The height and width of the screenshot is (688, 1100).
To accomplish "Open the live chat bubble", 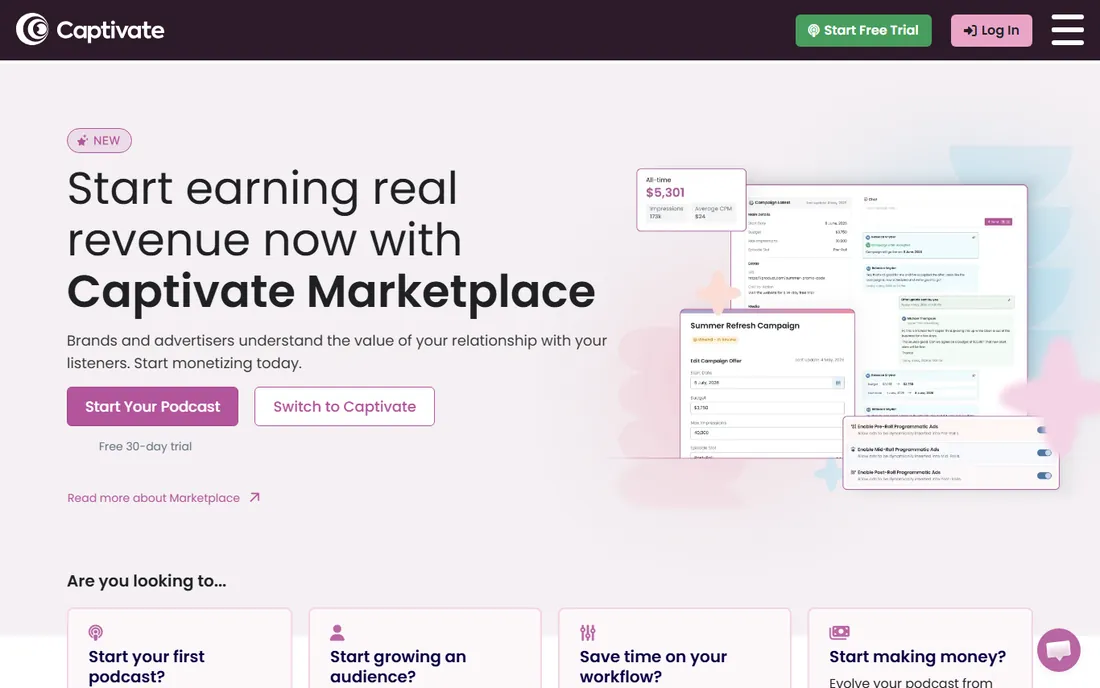I will point(1059,649).
